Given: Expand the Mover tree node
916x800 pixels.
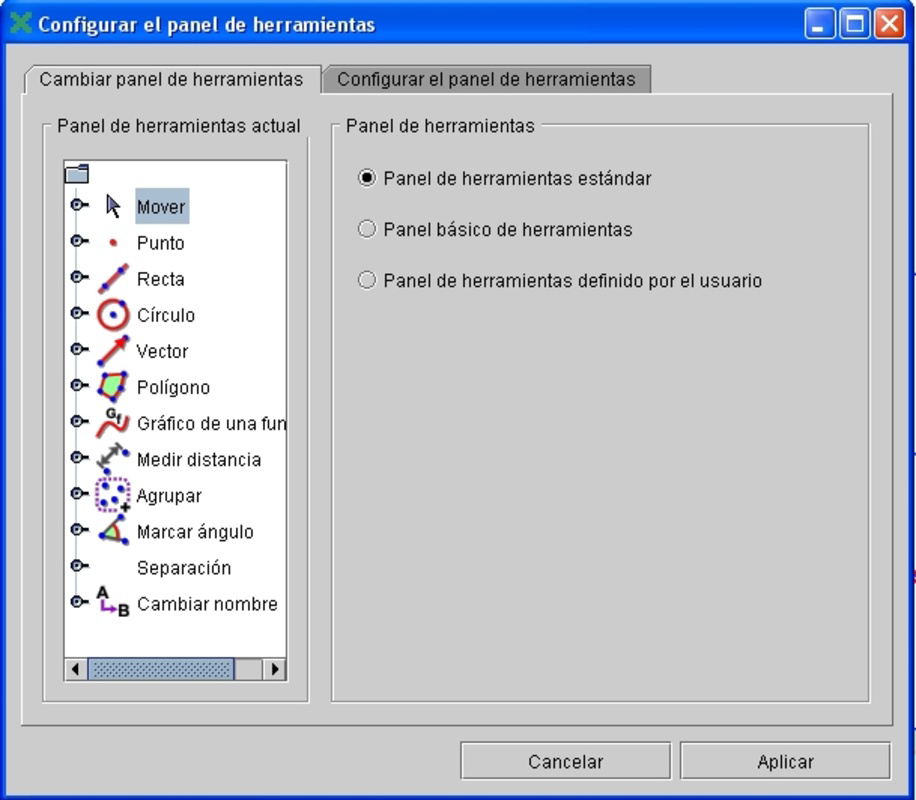Looking at the screenshot, I should (79, 205).
